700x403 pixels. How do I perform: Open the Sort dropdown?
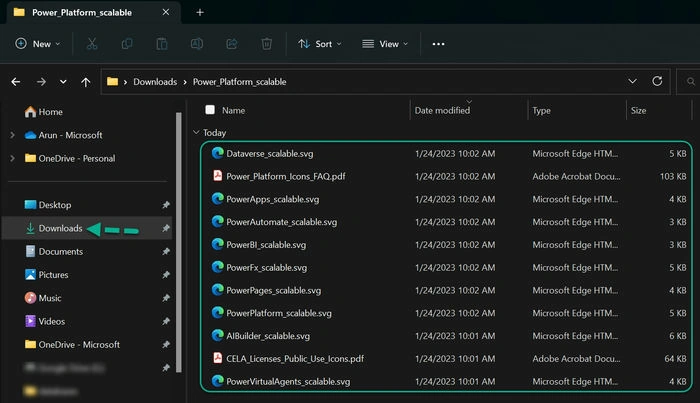[320, 44]
